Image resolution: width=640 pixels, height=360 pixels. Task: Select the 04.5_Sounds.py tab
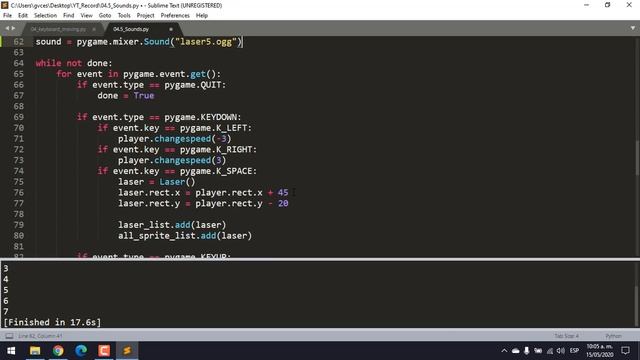pyautogui.click(x=131, y=29)
